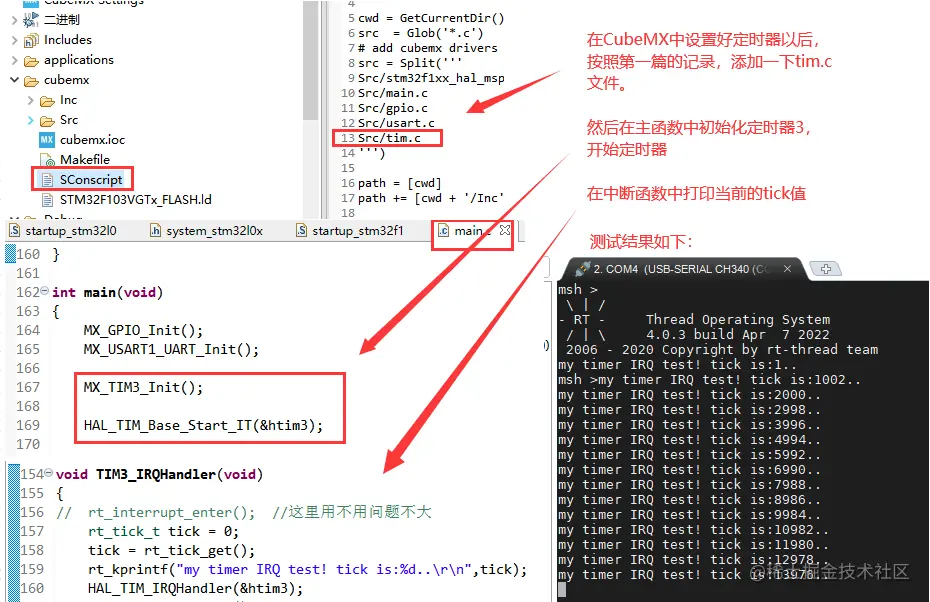Click the system_stm32l0x header file icon
This screenshot has height=602, width=930.
click(155, 231)
